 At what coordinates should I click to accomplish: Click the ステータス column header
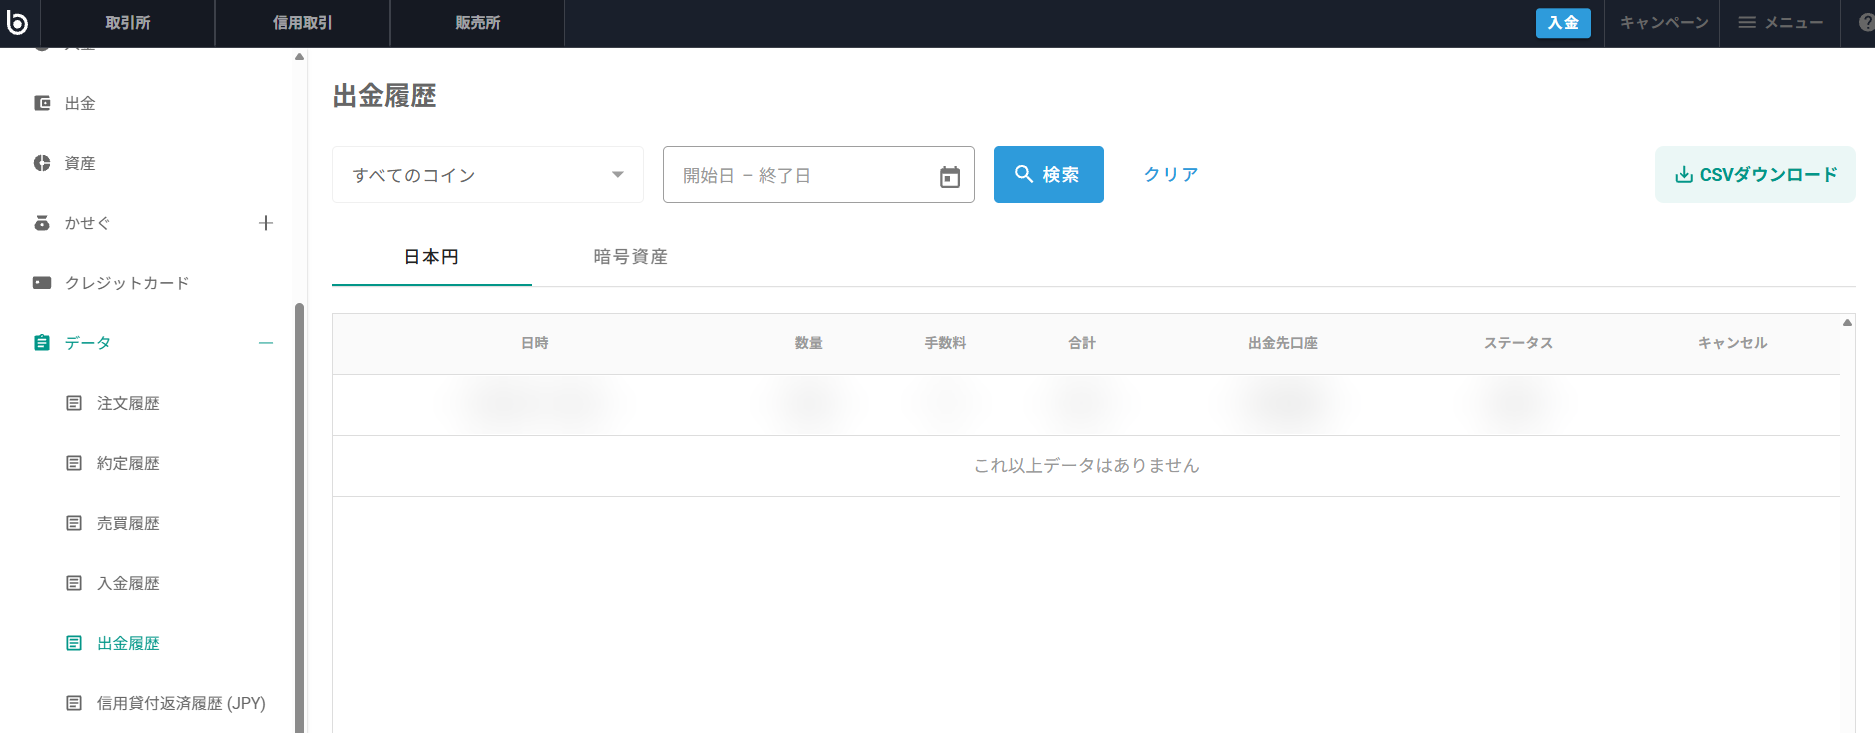1518,343
